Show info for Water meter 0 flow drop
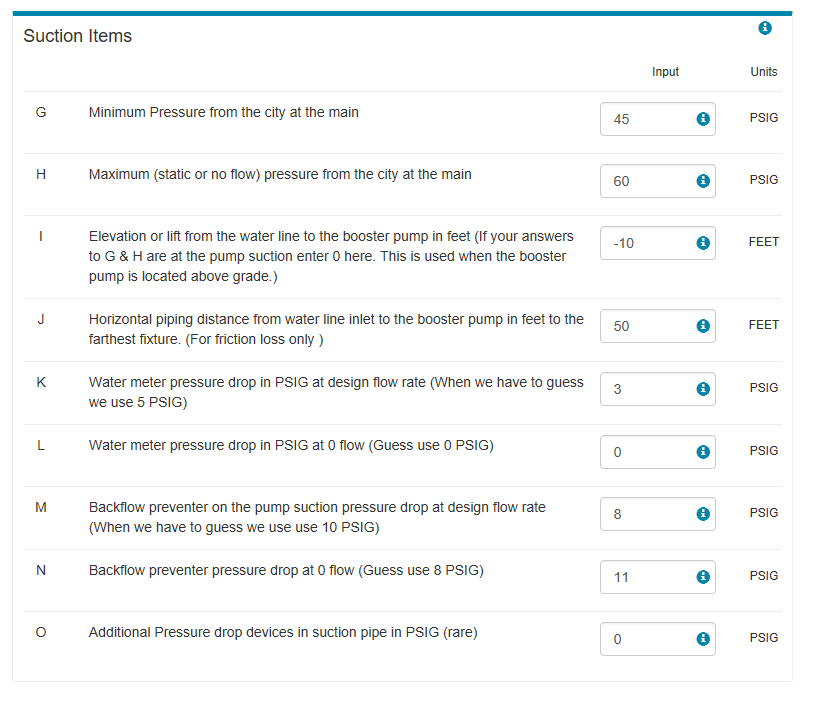This screenshot has width=820, height=702. (703, 451)
